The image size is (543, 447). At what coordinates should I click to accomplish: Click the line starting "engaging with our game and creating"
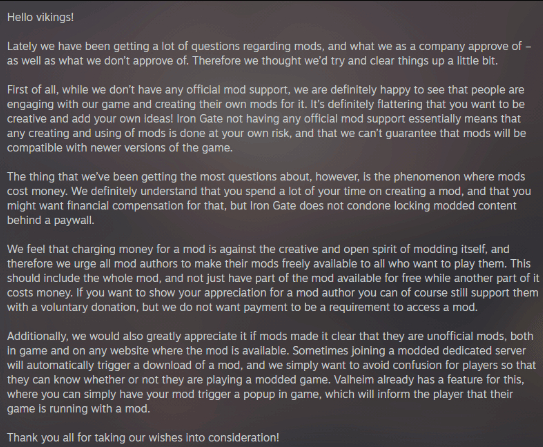coord(266,104)
